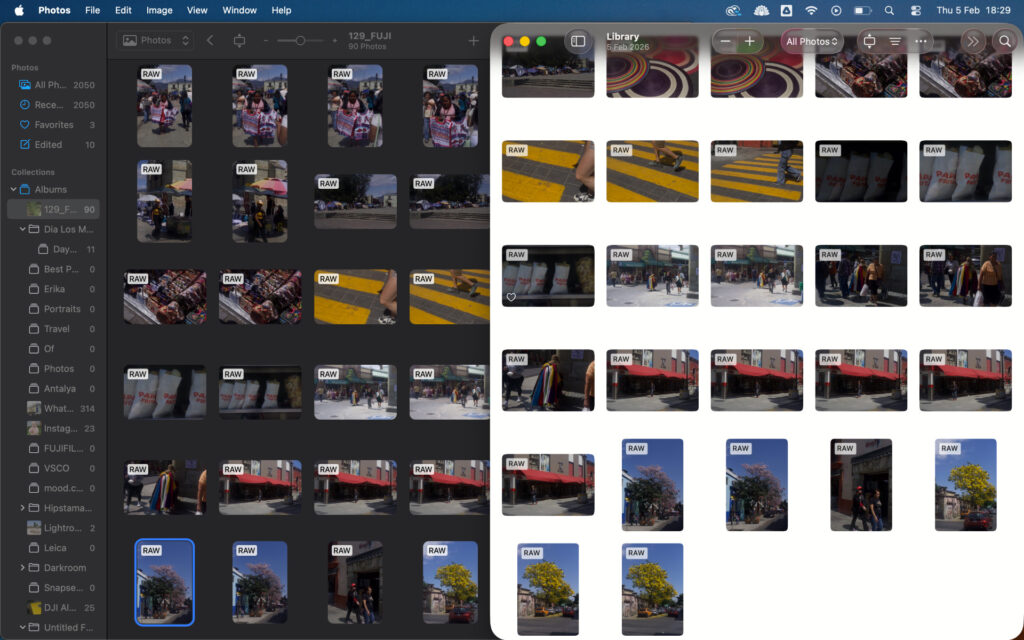Click the crop-frame icon in the Library toolbar
The width and height of the screenshot is (1024, 640).
tap(871, 41)
